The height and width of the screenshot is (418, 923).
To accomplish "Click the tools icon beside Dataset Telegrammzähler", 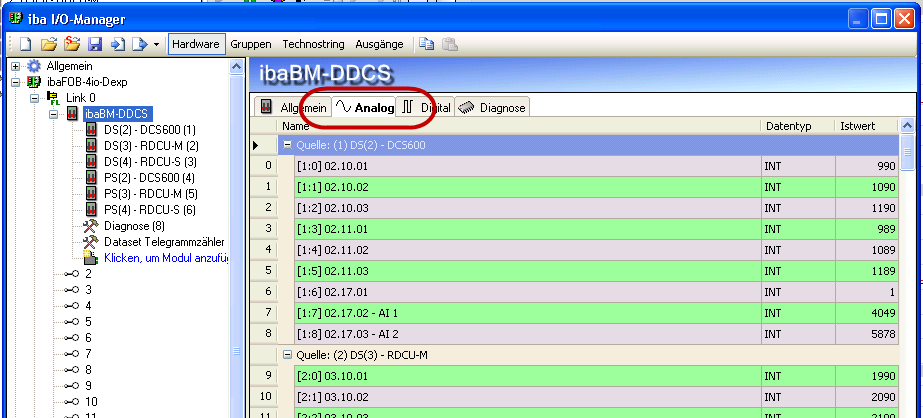I will (x=91, y=241).
